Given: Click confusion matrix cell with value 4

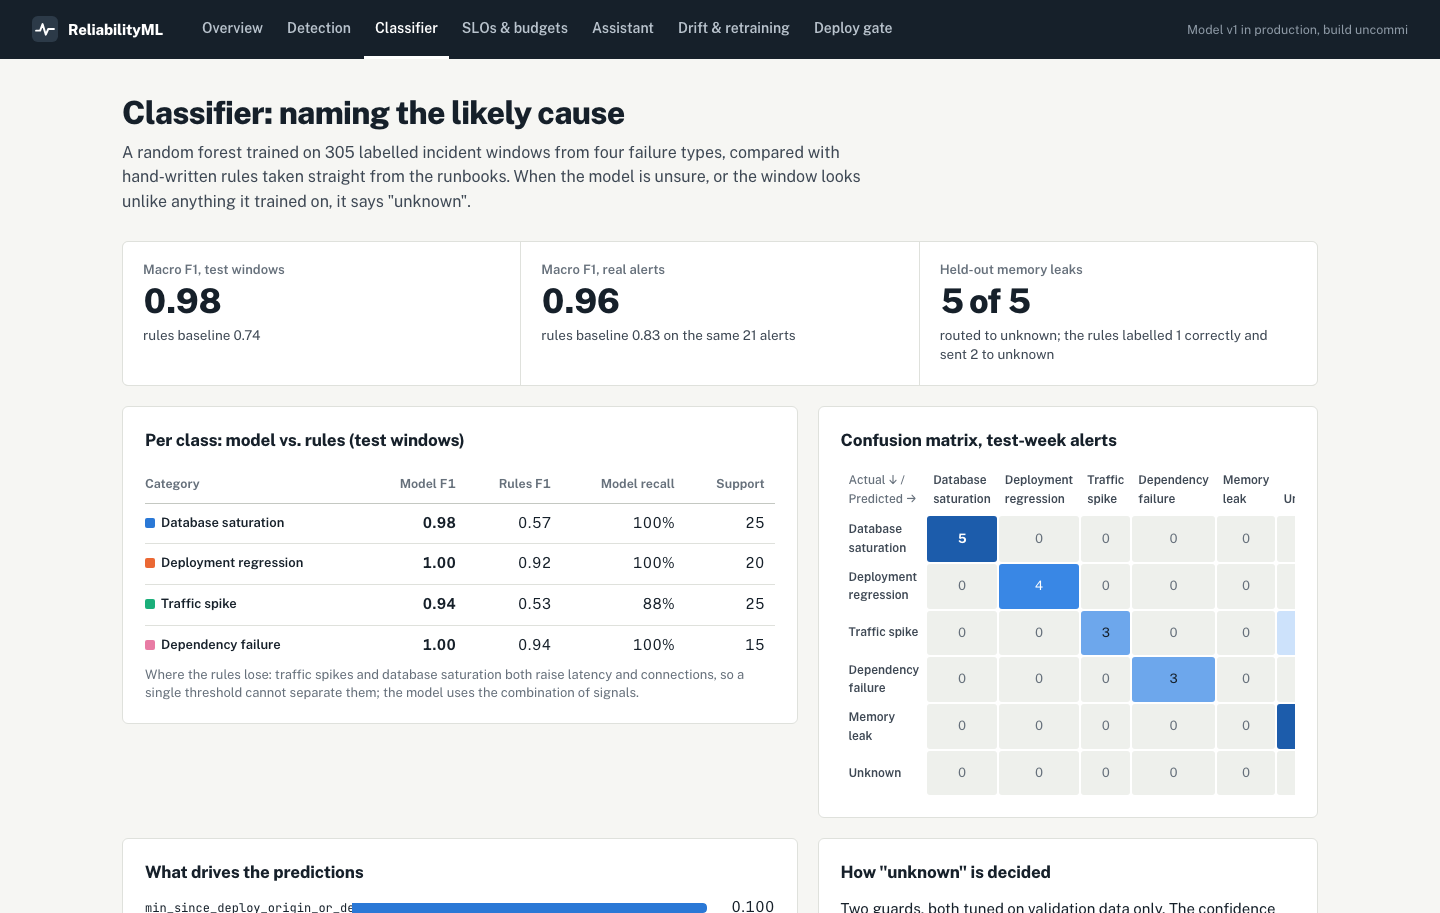Looking at the screenshot, I should 1039,586.
